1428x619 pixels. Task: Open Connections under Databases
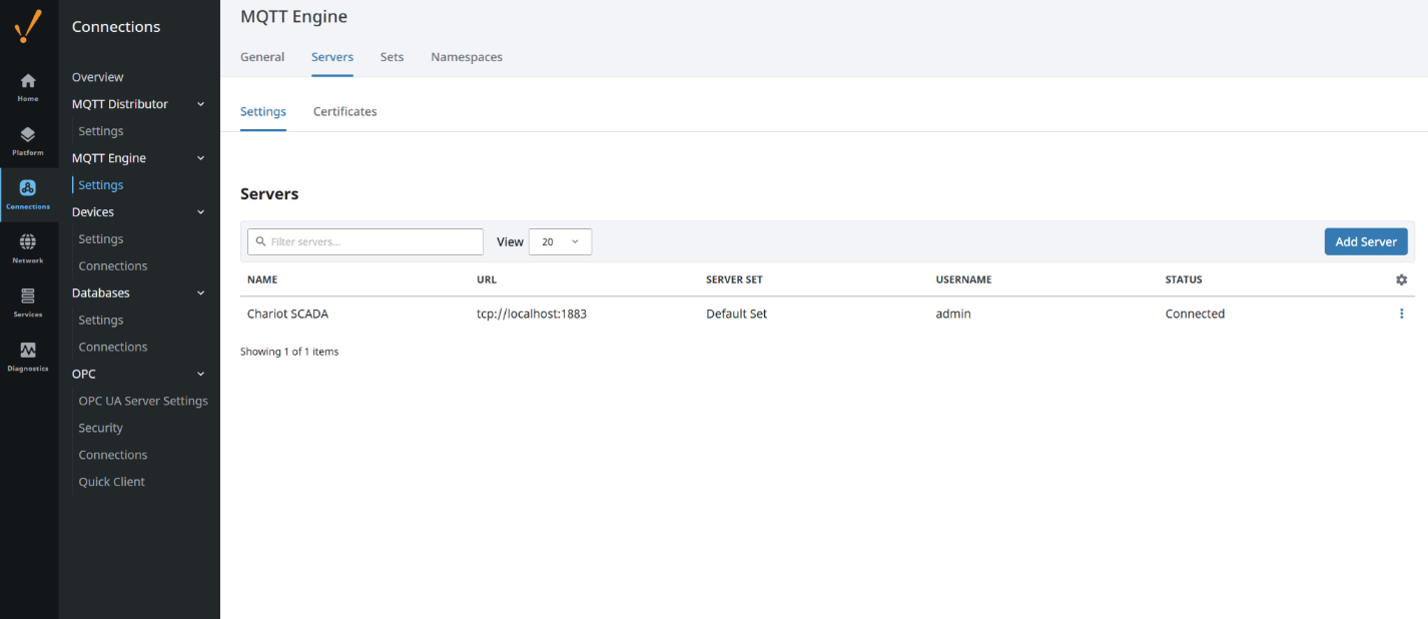(113, 347)
